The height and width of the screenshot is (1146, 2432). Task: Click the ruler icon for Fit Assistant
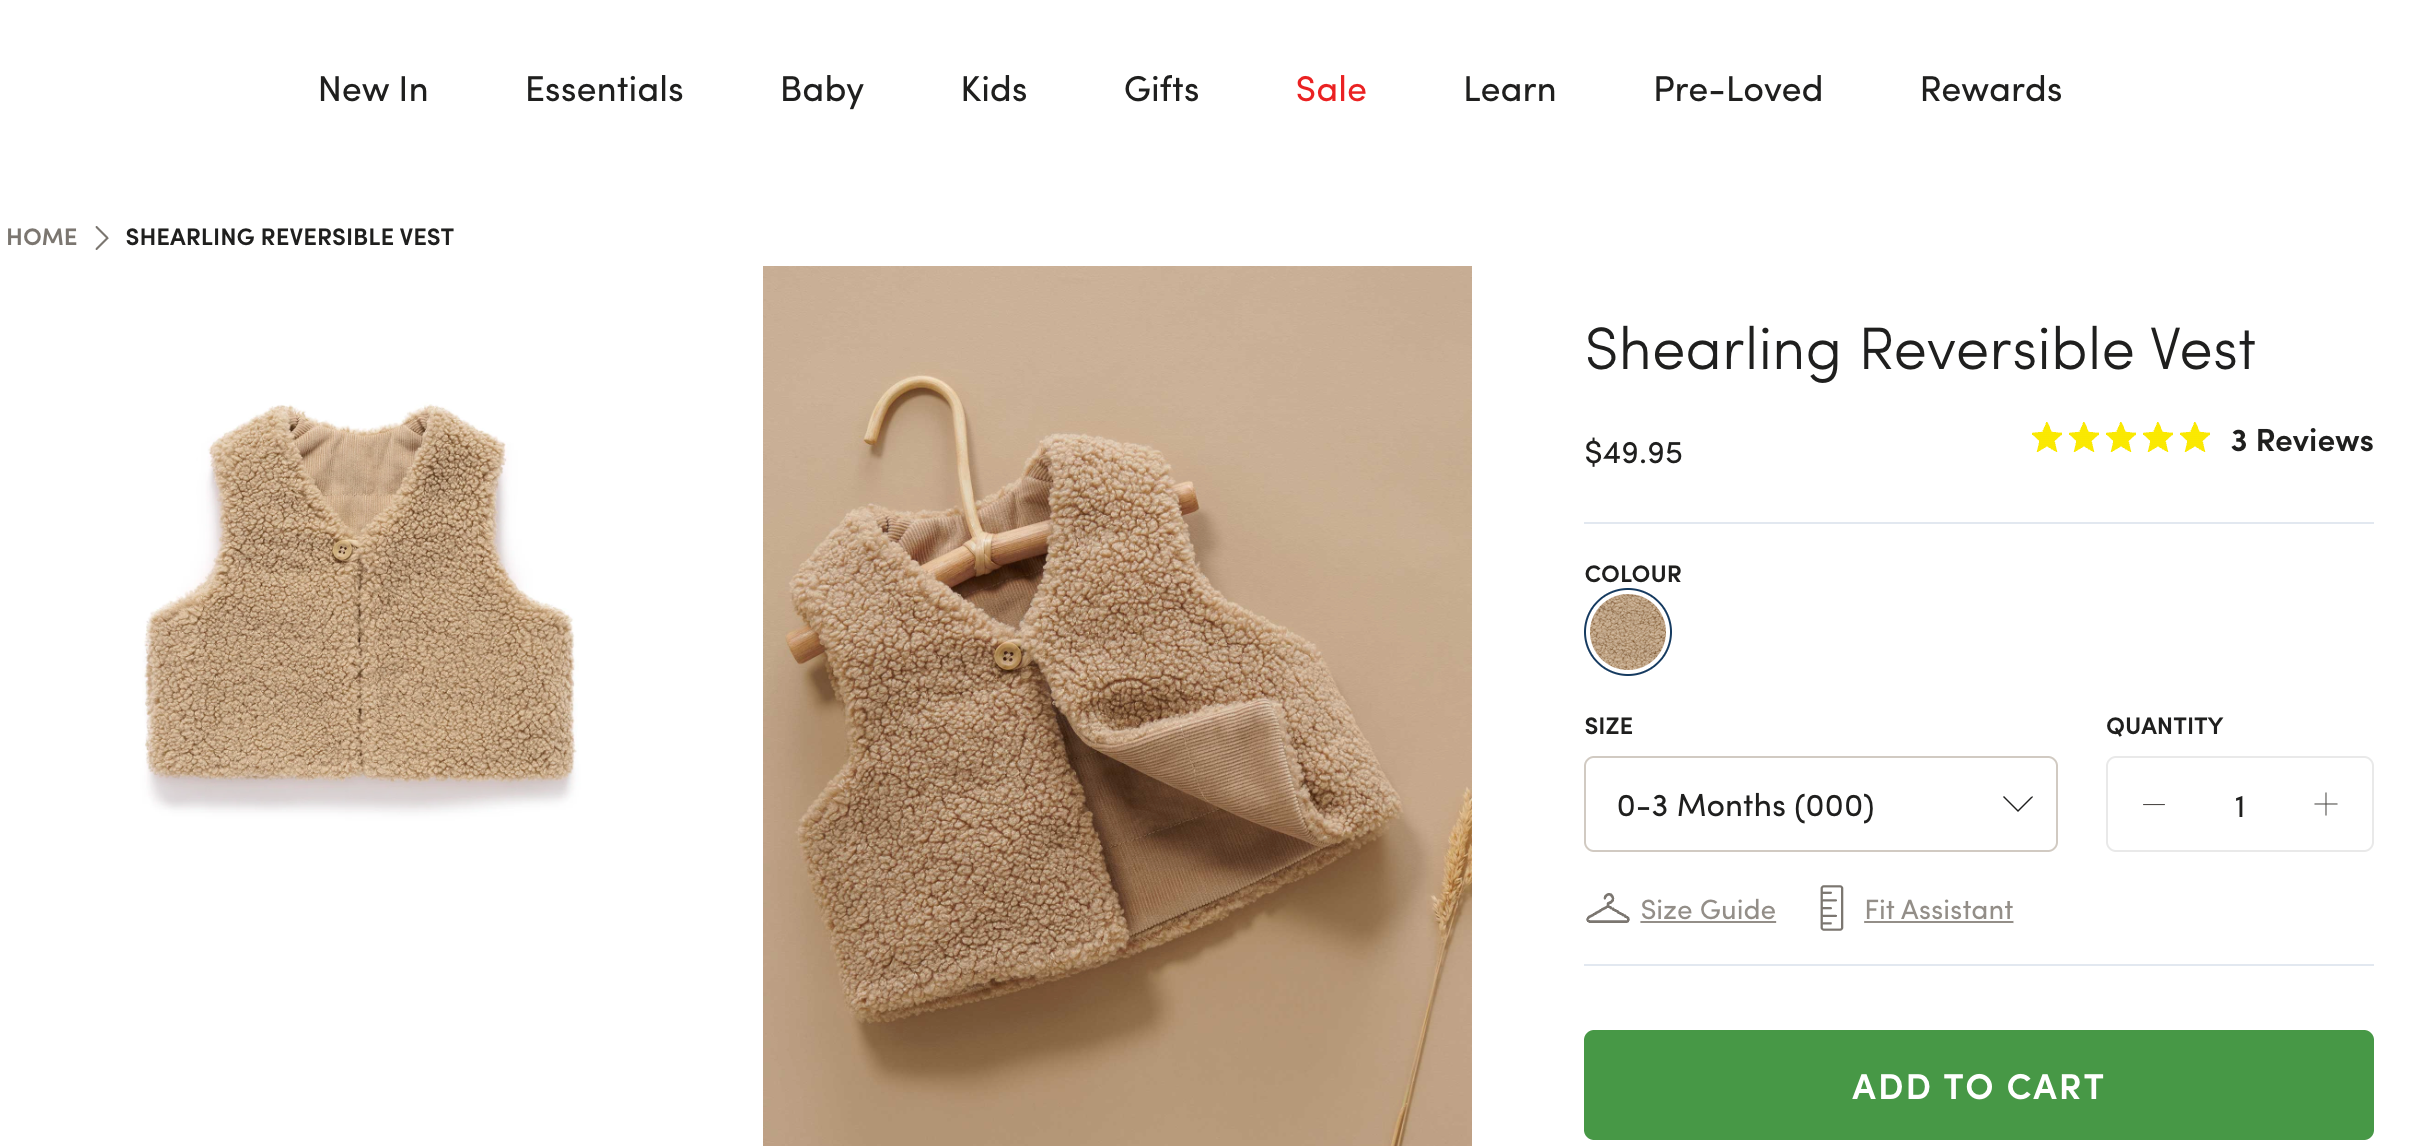point(1831,908)
